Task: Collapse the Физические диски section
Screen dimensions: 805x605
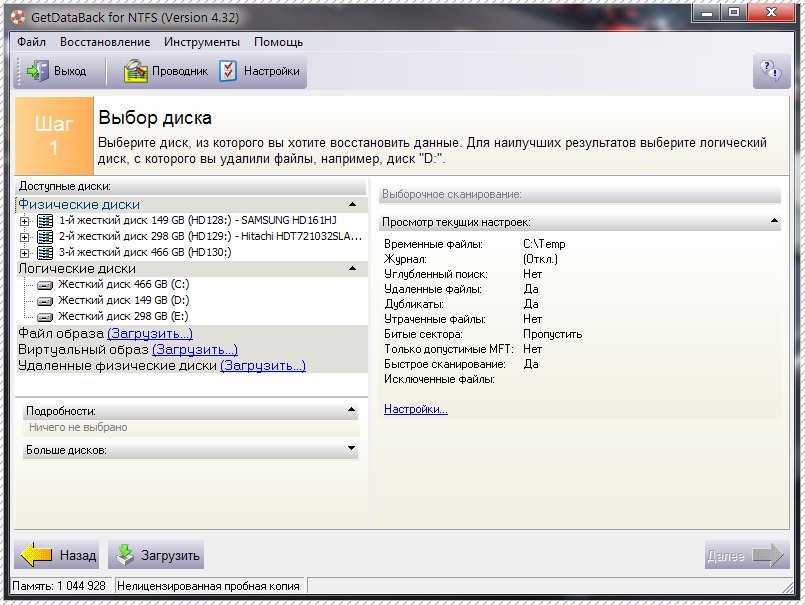Action: tap(353, 204)
